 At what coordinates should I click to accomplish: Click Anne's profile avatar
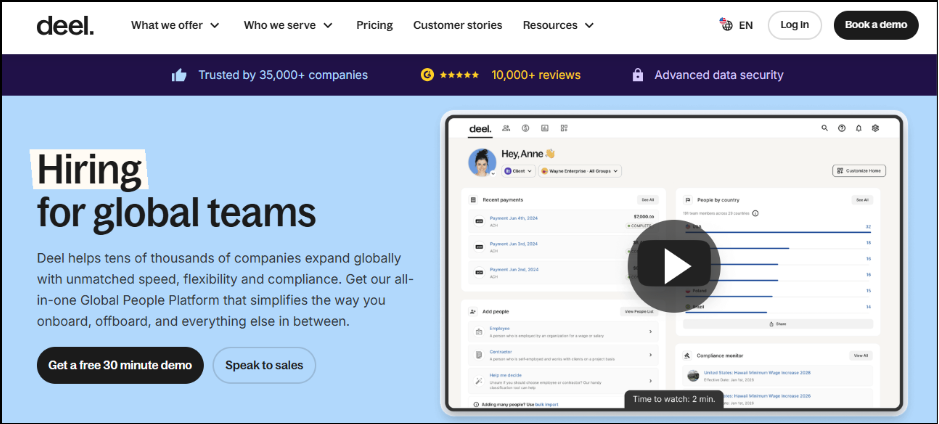pos(482,162)
